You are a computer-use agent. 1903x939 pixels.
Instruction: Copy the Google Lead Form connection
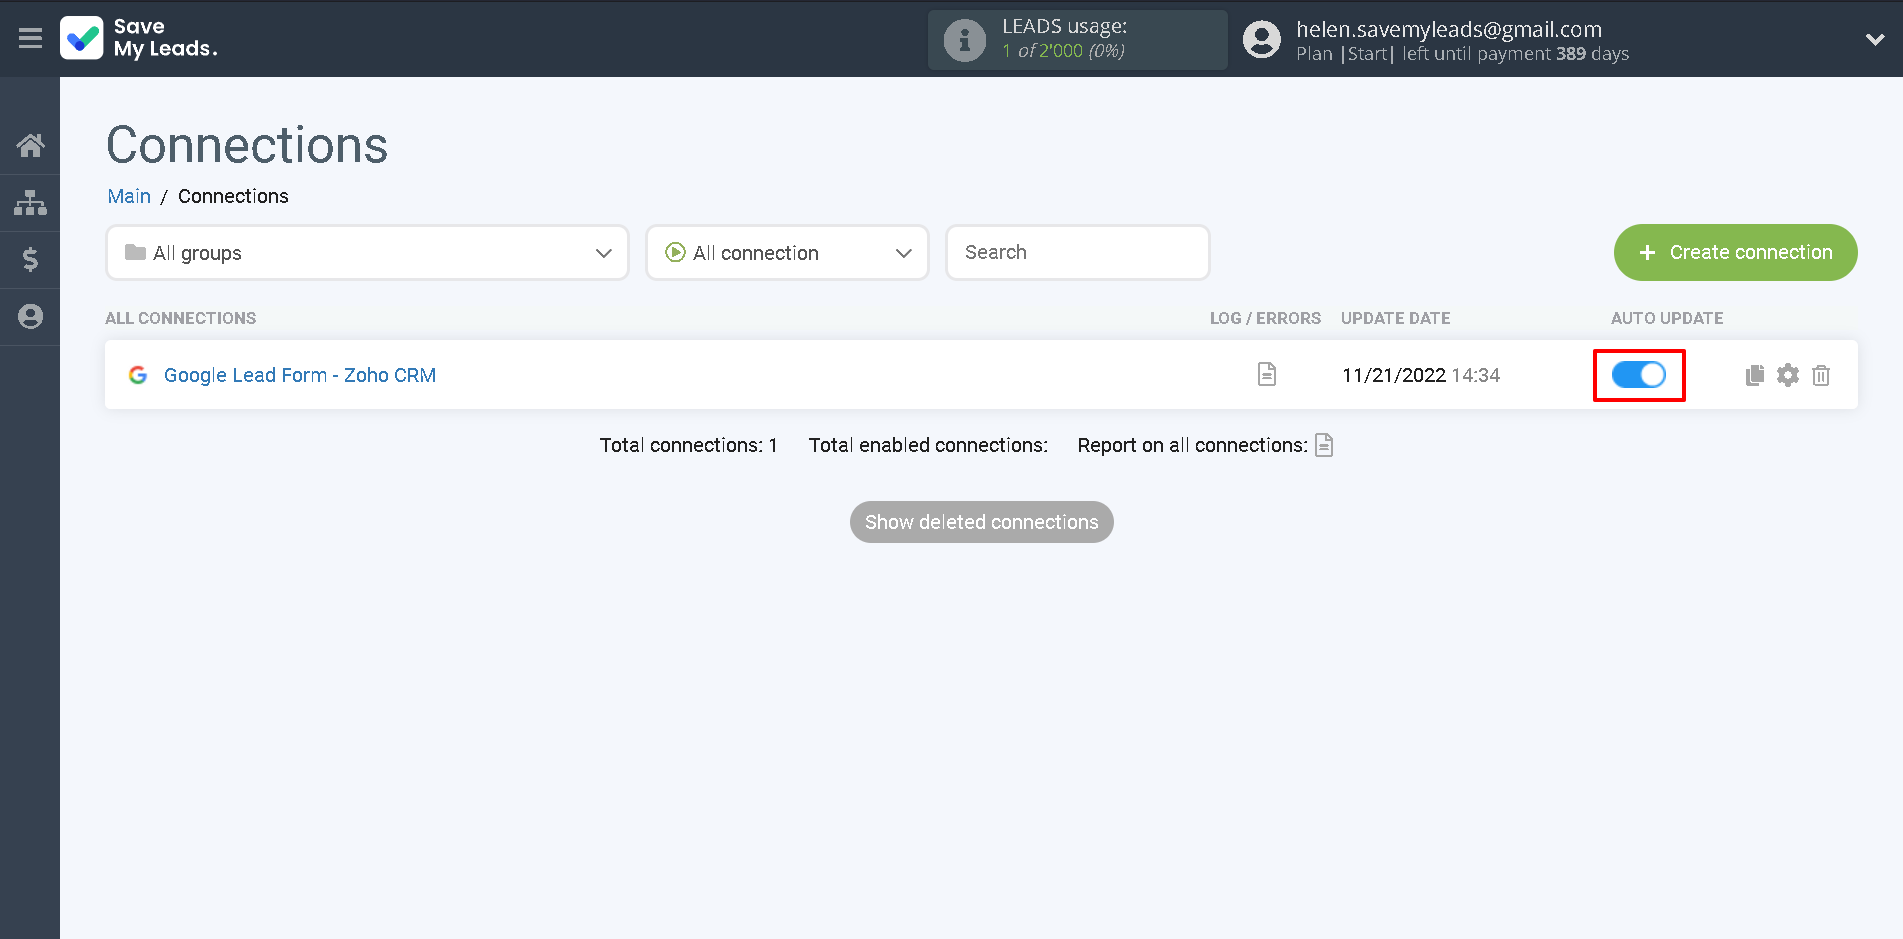click(1755, 375)
